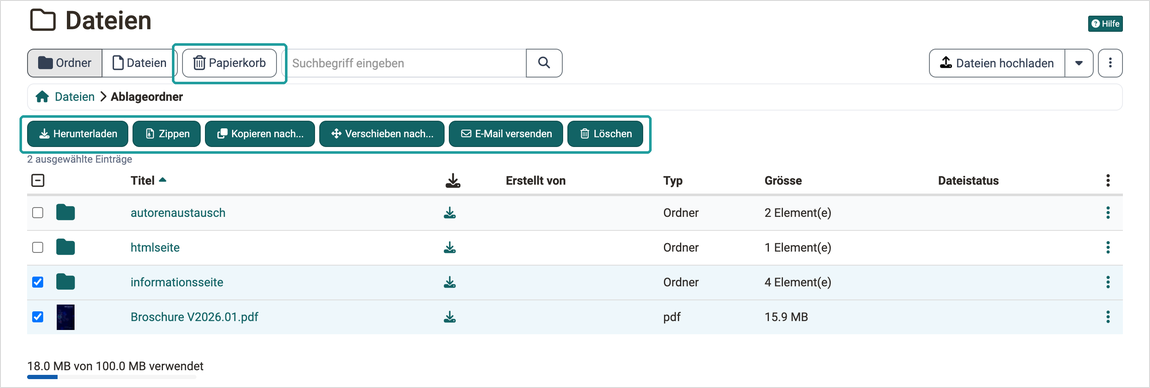Open Broschure V2026.01.pdf file link

(x=194, y=317)
